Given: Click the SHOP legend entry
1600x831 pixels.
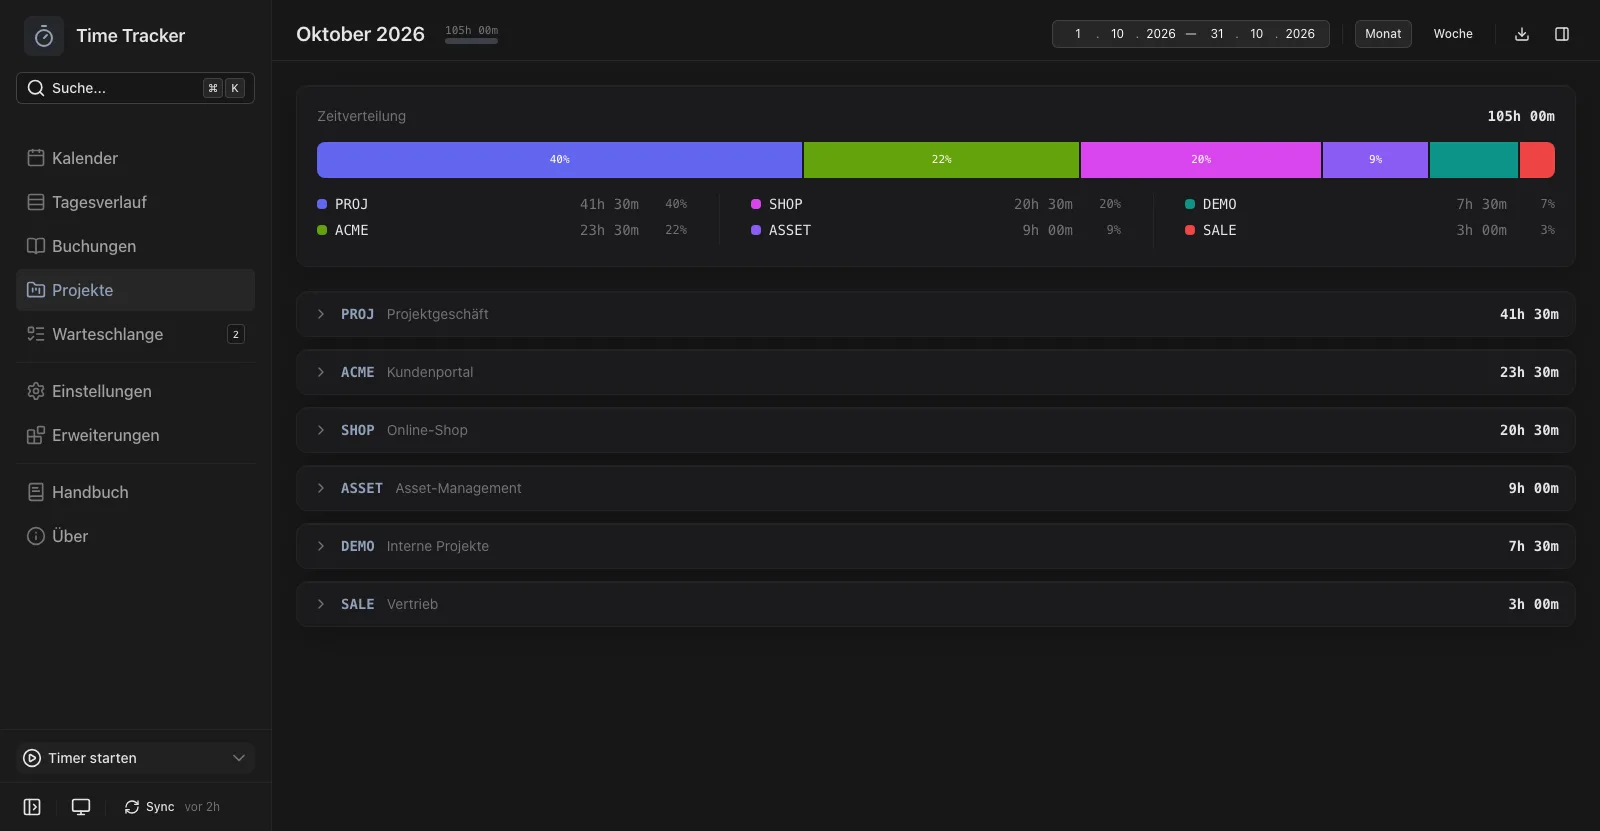Looking at the screenshot, I should pos(936,204).
